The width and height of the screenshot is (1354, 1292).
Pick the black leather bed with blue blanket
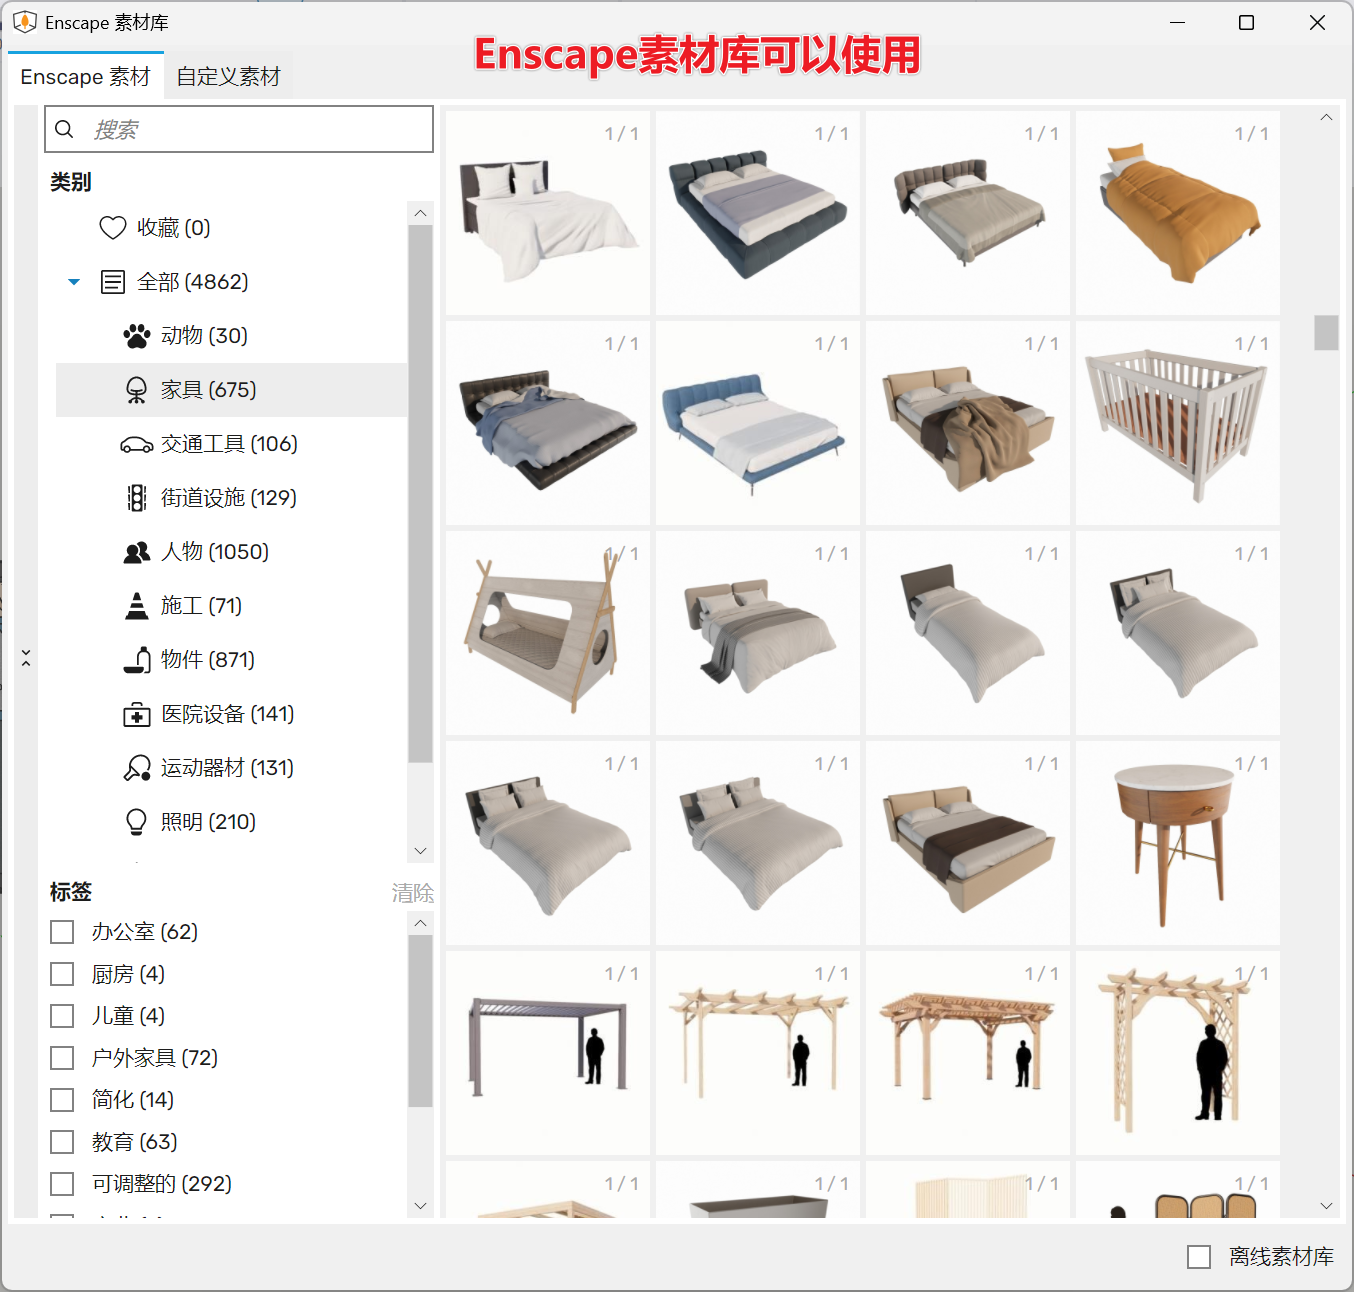pos(548,423)
